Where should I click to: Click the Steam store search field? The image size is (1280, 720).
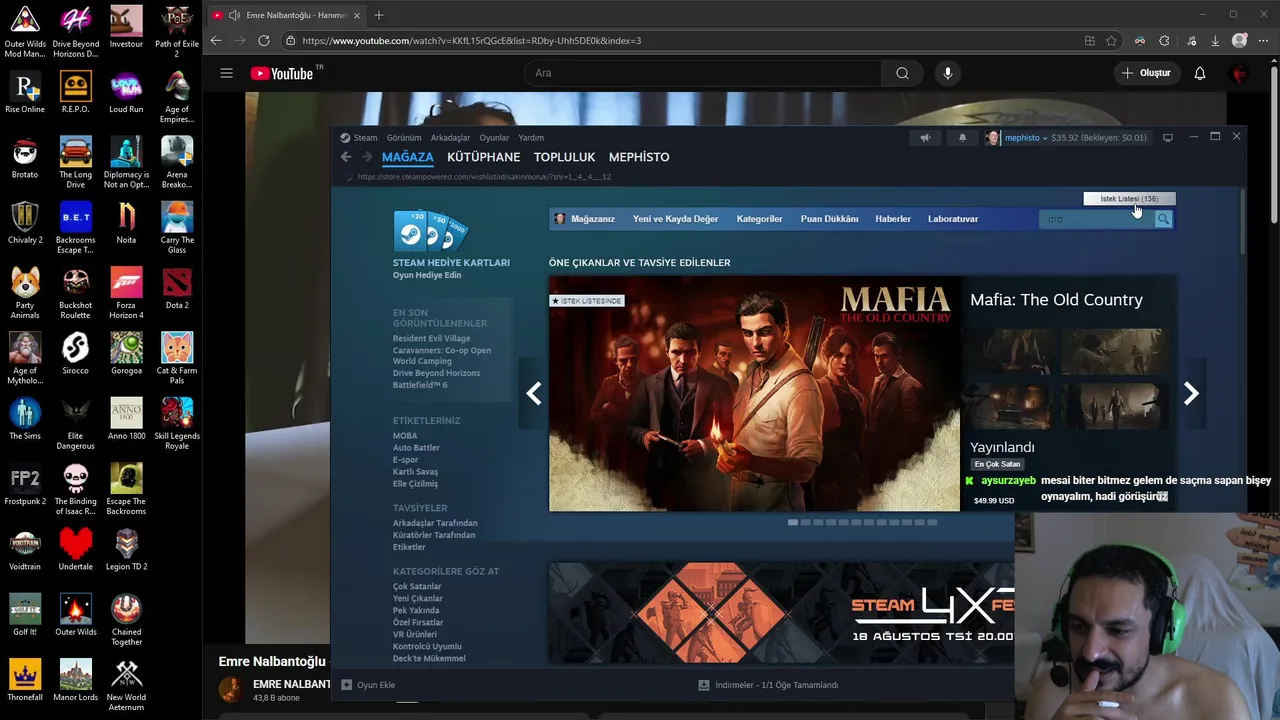[x=1097, y=219]
